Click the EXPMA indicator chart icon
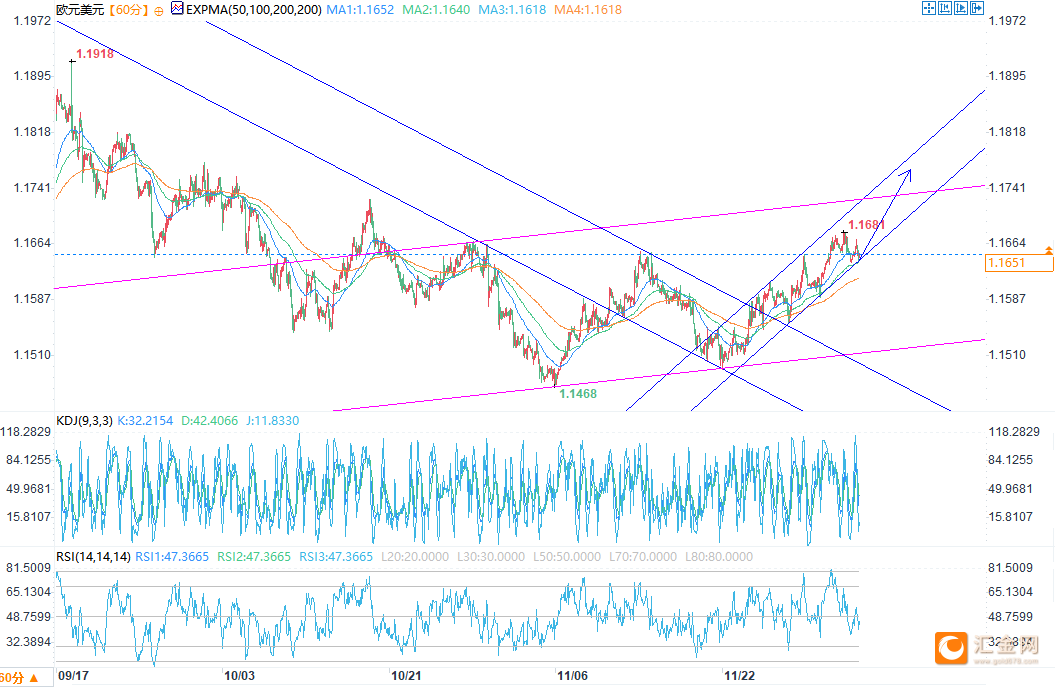The height and width of the screenshot is (687, 1055). pyautogui.click(x=177, y=9)
